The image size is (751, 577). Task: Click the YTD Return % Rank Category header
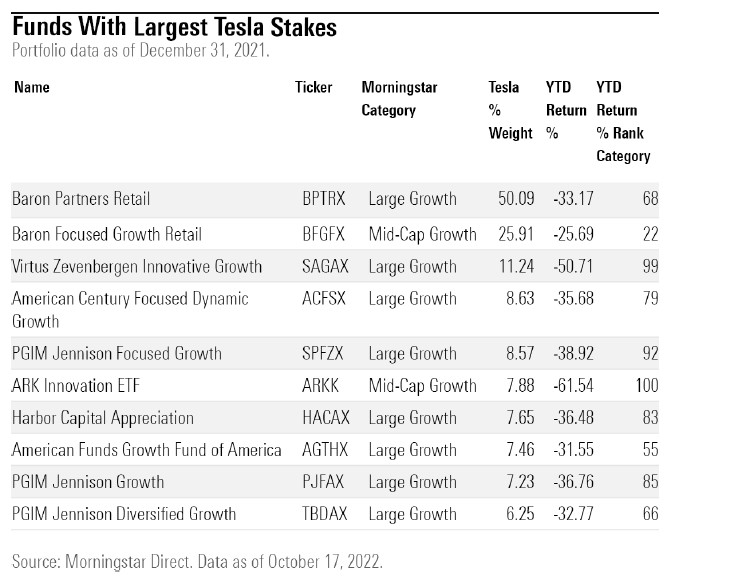tap(623, 121)
